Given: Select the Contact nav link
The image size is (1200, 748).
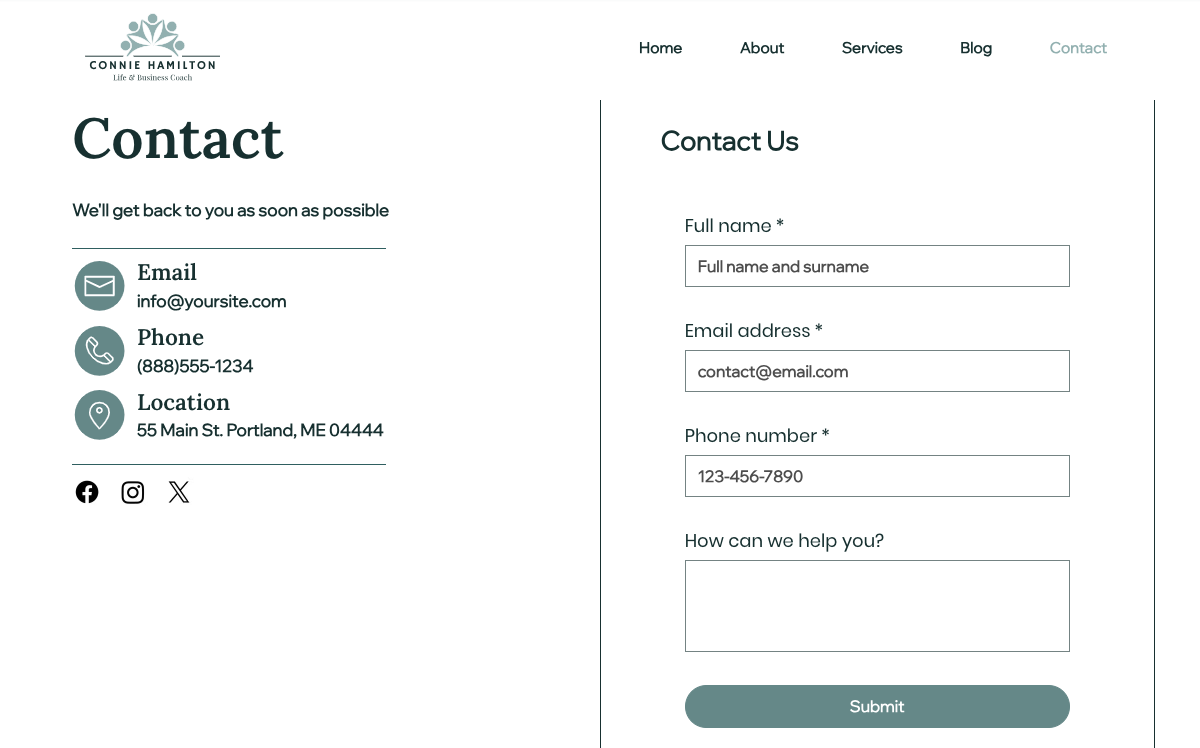Looking at the screenshot, I should coord(1078,48).
